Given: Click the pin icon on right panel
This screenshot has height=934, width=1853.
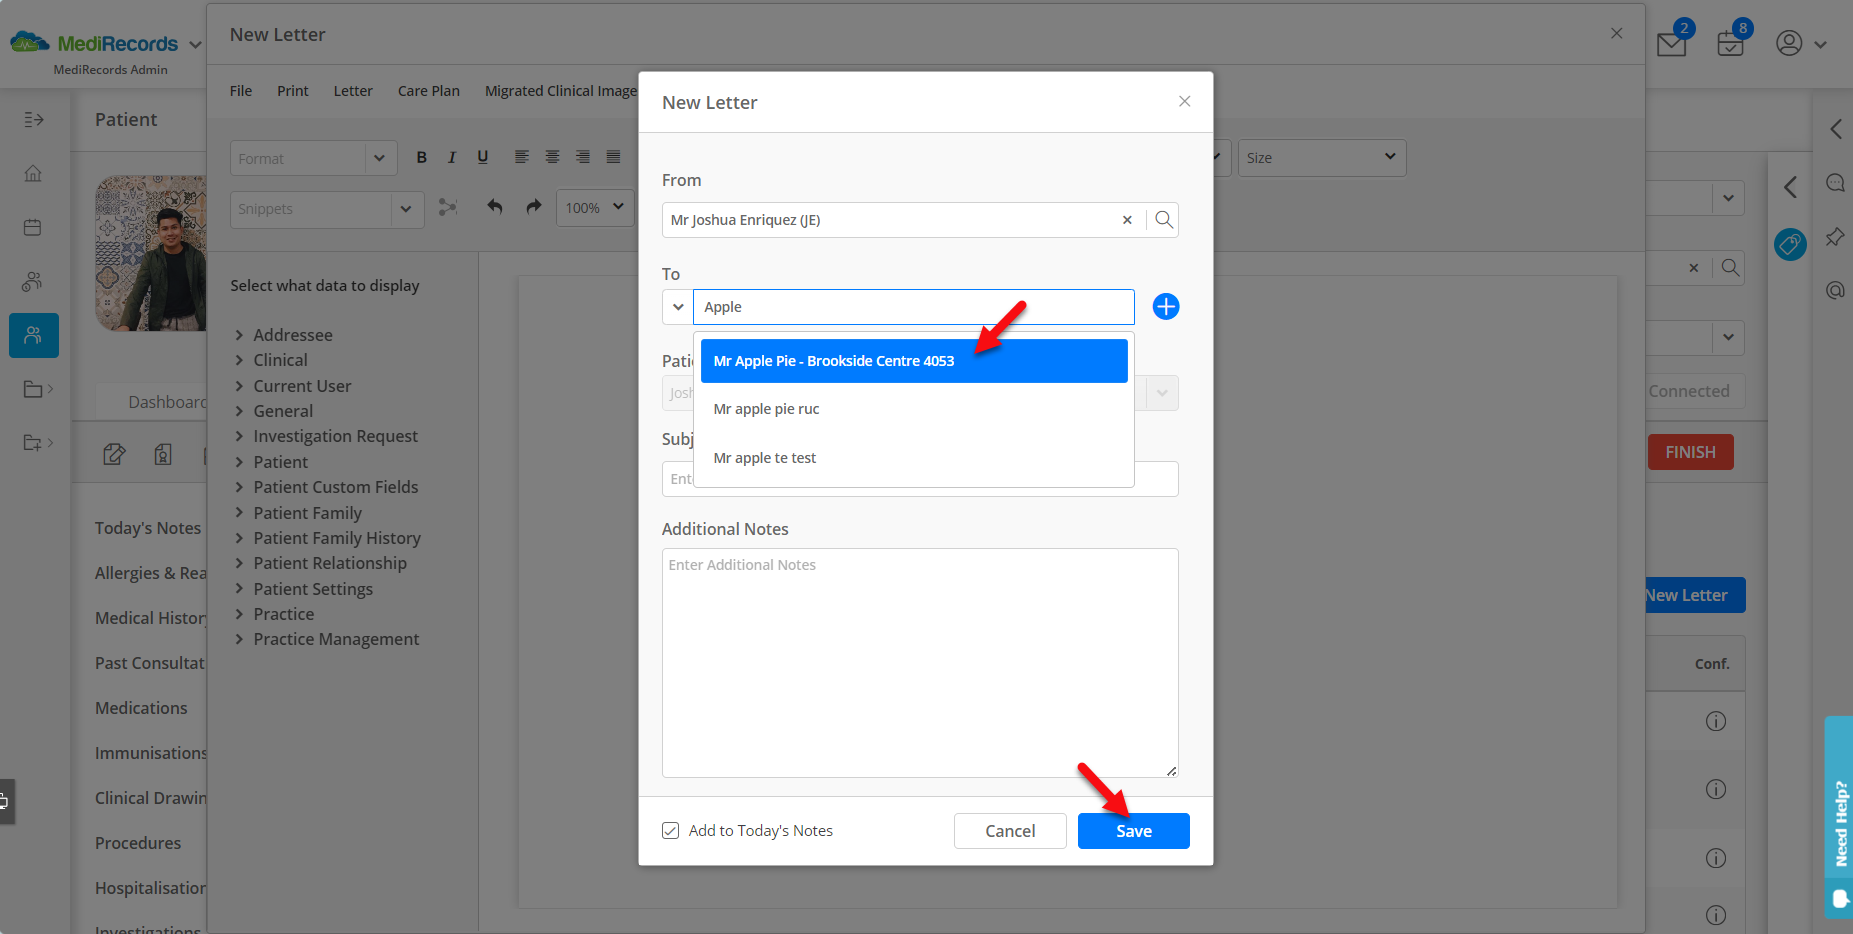Looking at the screenshot, I should coord(1835,238).
